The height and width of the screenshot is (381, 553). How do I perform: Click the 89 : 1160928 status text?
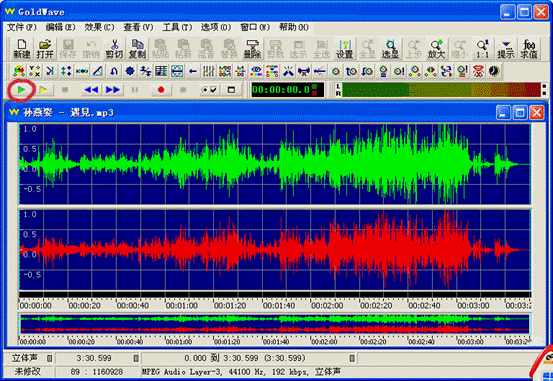97,371
